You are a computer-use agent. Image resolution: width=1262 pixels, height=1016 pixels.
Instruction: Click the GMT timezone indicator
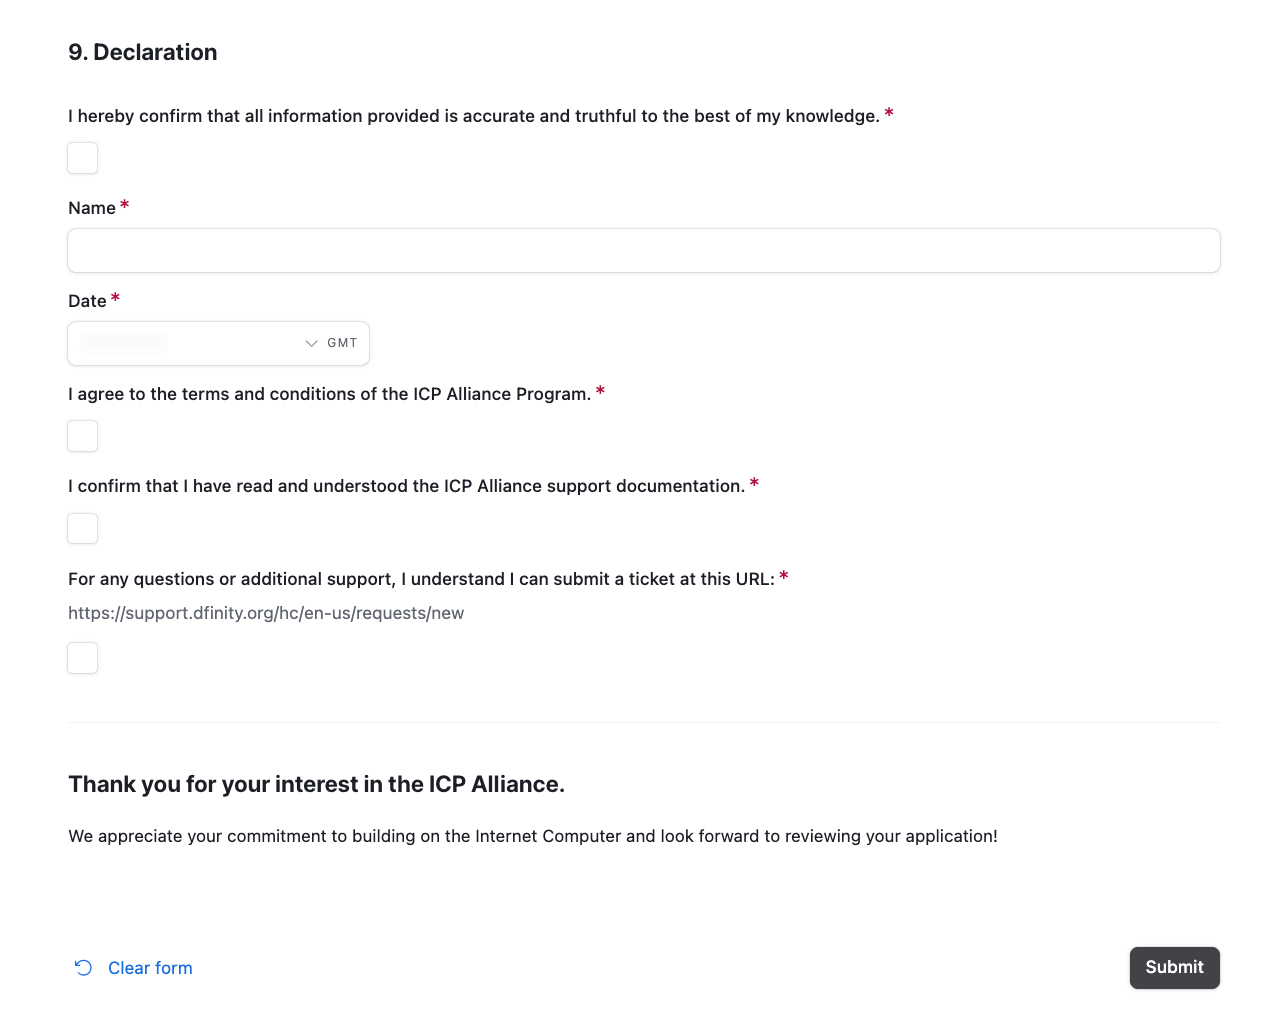342,343
